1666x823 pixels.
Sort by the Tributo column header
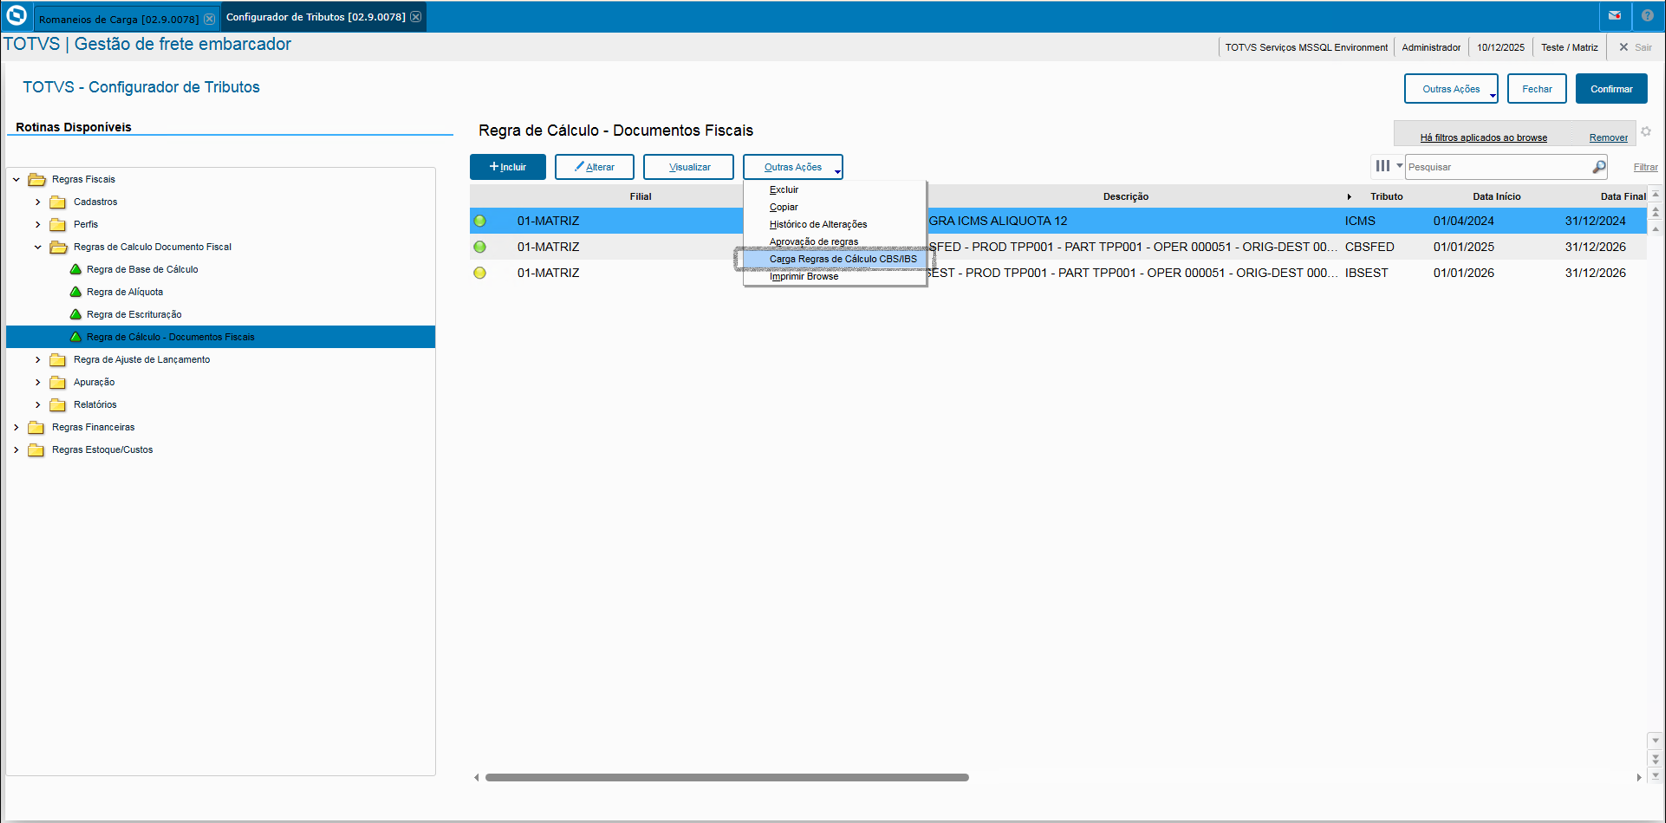click(1386, 197)
